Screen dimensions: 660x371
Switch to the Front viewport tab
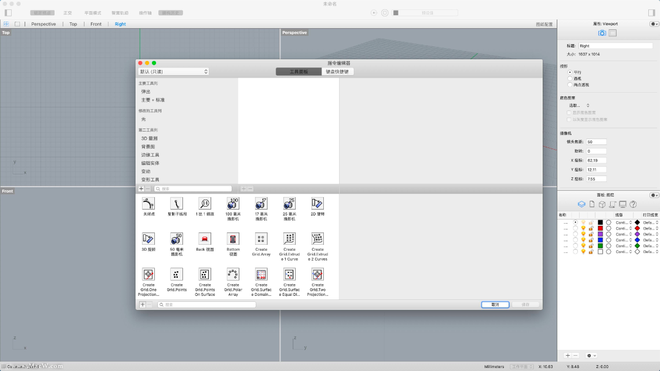[96, 24]
